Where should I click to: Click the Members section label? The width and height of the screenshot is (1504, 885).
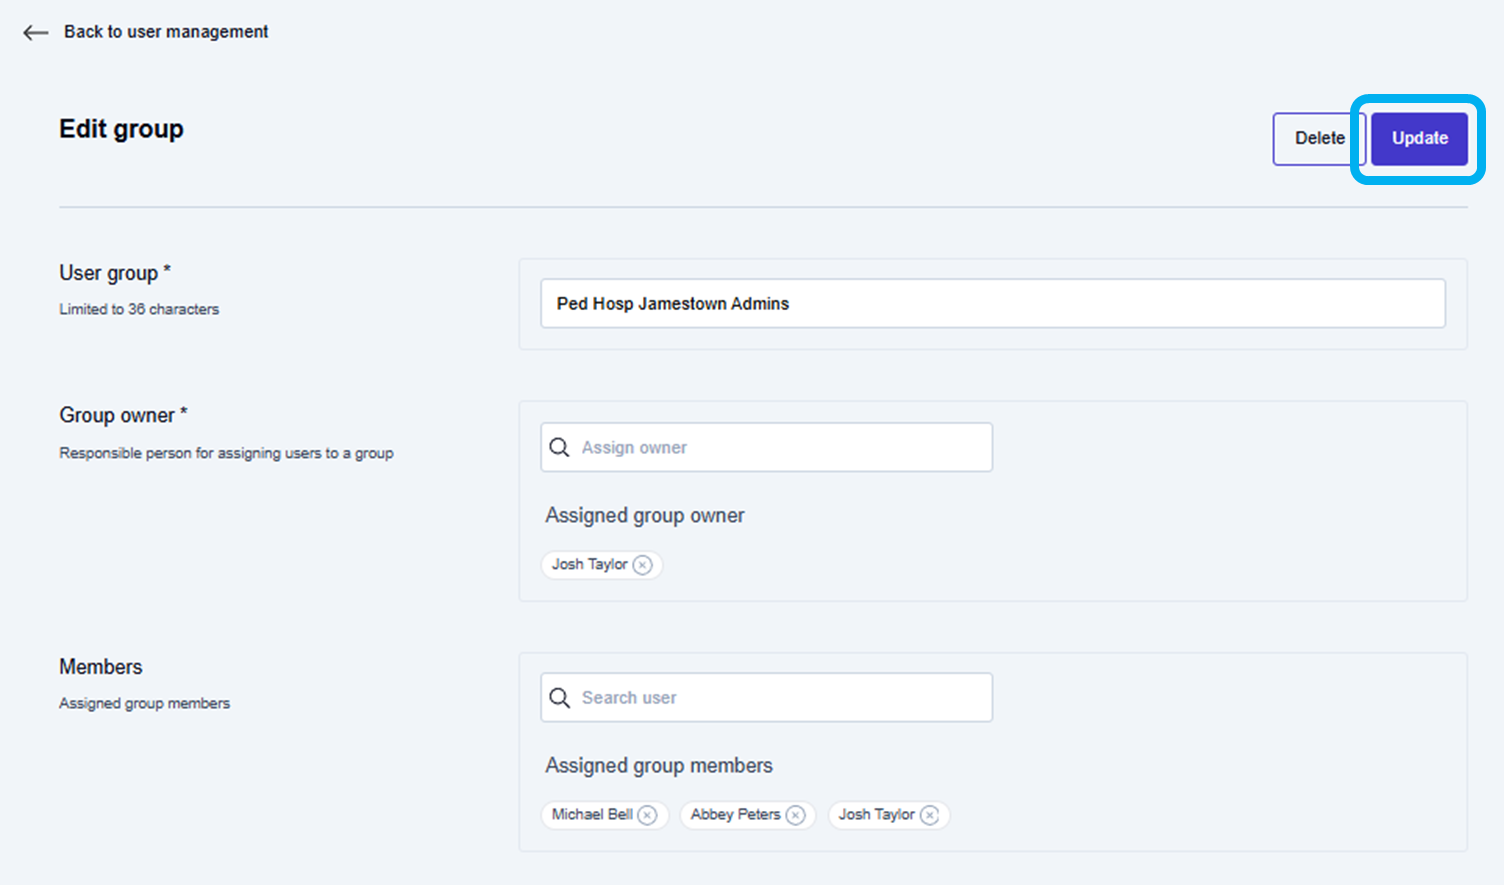(100, 667)
